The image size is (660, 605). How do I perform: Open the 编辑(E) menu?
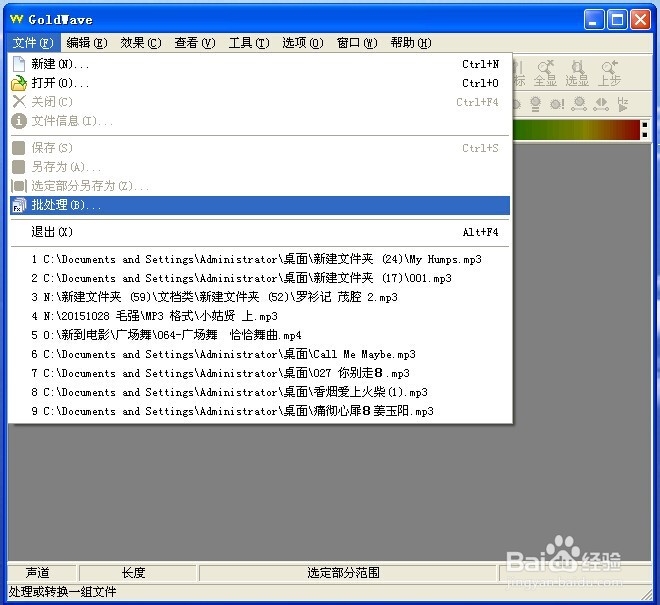click(87, 43)
